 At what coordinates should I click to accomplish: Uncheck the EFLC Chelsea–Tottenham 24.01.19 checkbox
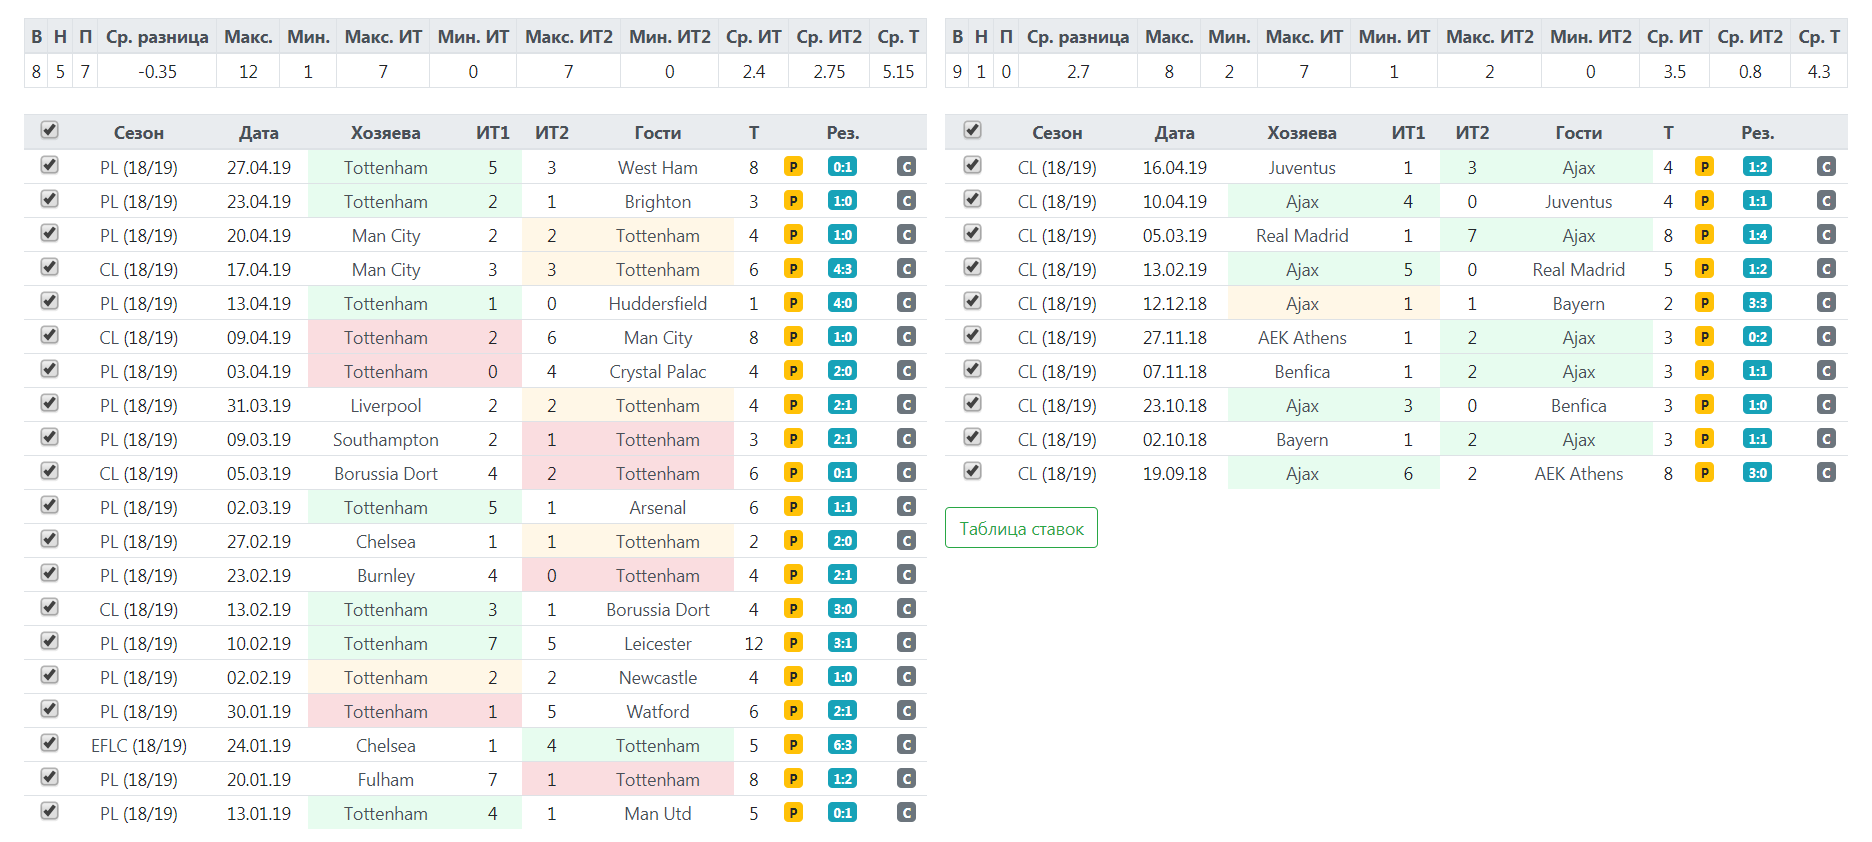49,743
